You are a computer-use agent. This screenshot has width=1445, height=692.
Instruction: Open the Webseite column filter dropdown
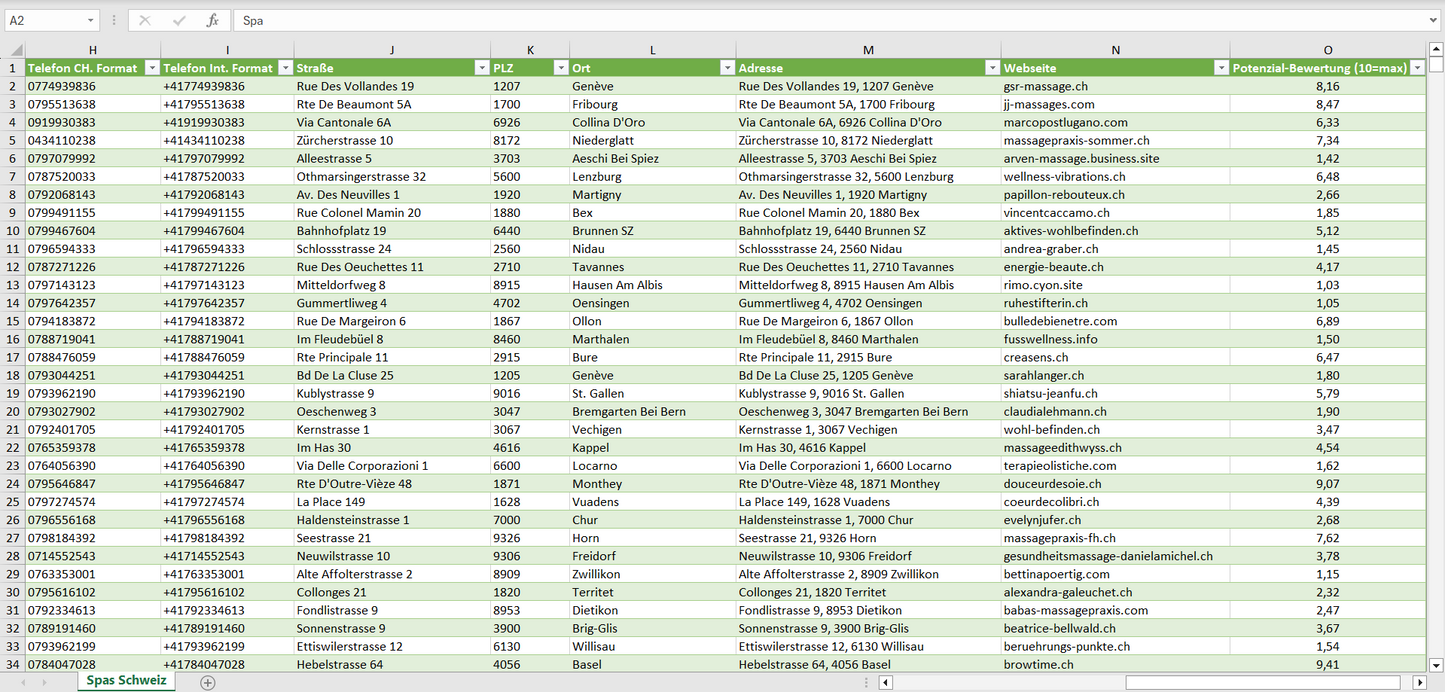tap(1220, 68)
